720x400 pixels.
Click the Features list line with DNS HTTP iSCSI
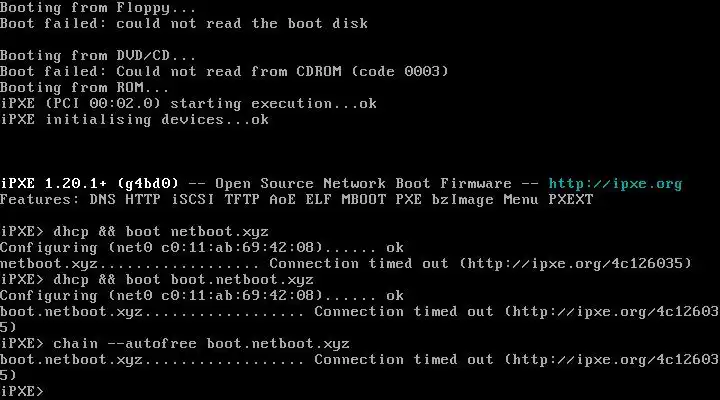point(297,200)
